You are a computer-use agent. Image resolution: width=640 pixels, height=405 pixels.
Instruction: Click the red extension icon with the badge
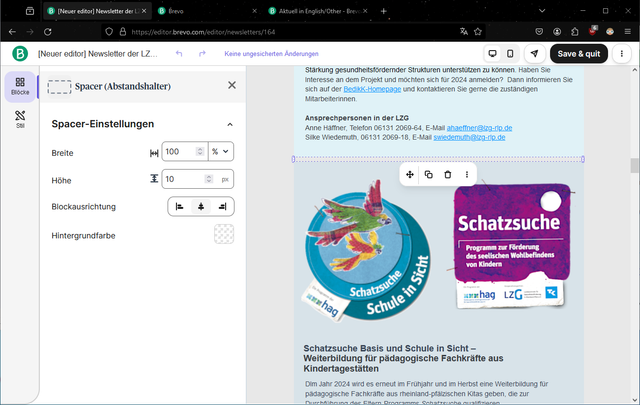pos(593,31)
